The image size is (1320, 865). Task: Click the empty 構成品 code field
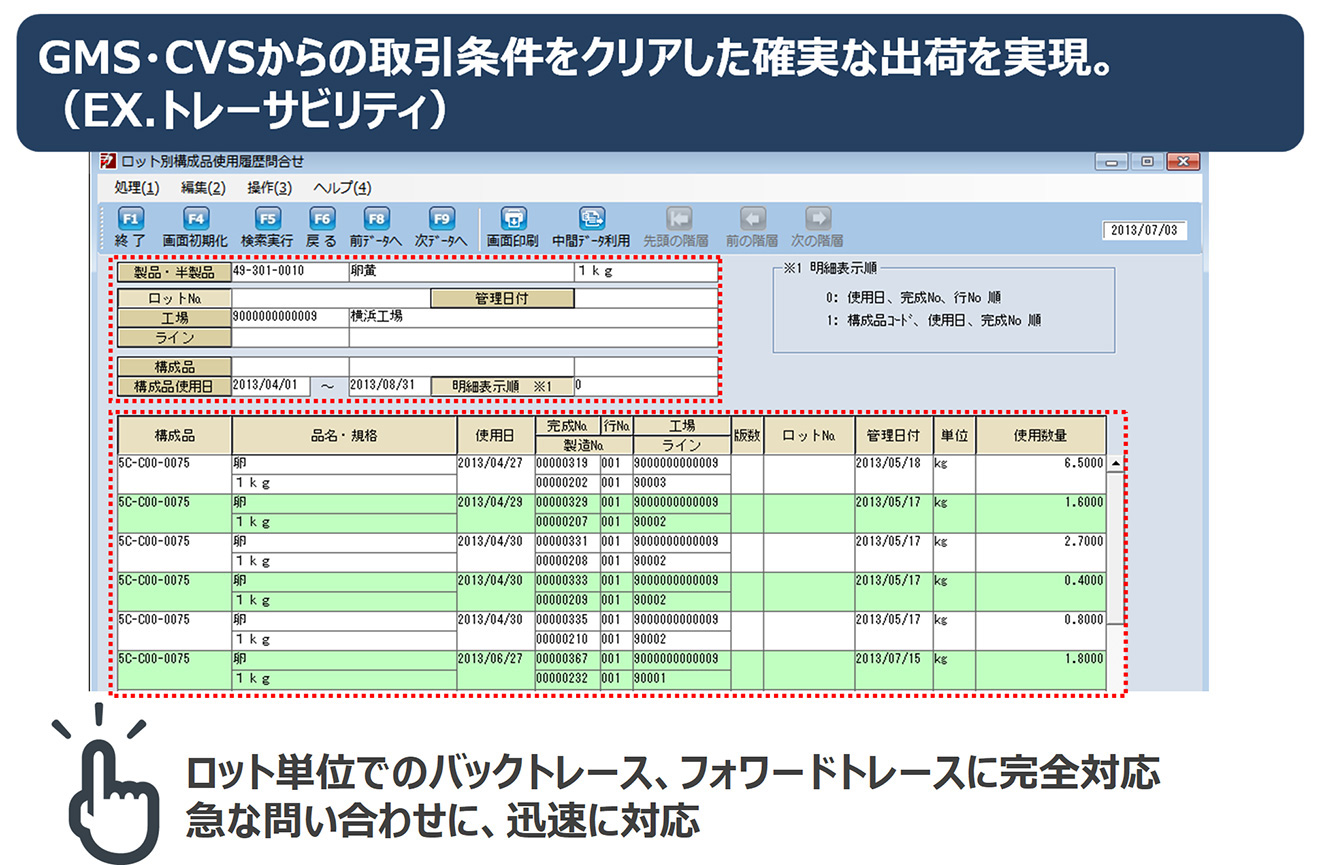[290, 367]
